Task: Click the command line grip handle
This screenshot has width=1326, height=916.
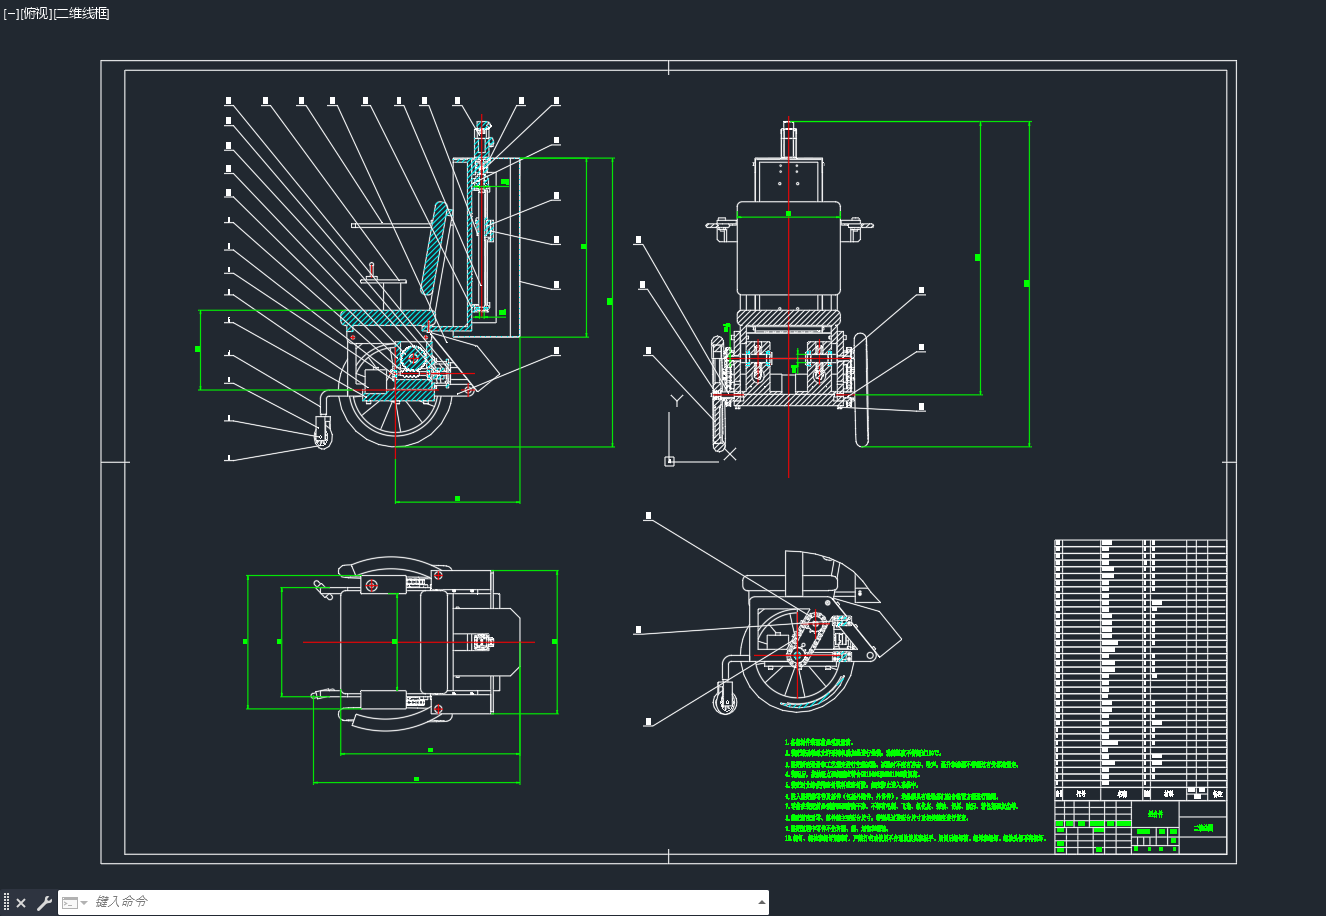Action: coord(6,902)
